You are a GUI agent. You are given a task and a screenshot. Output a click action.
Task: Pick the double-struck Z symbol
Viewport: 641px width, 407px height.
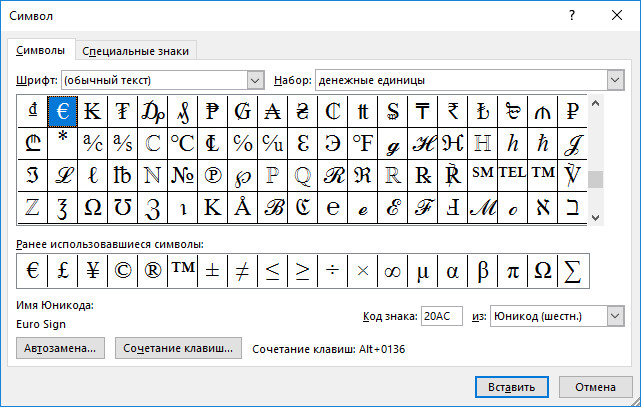tap(33, 208)
